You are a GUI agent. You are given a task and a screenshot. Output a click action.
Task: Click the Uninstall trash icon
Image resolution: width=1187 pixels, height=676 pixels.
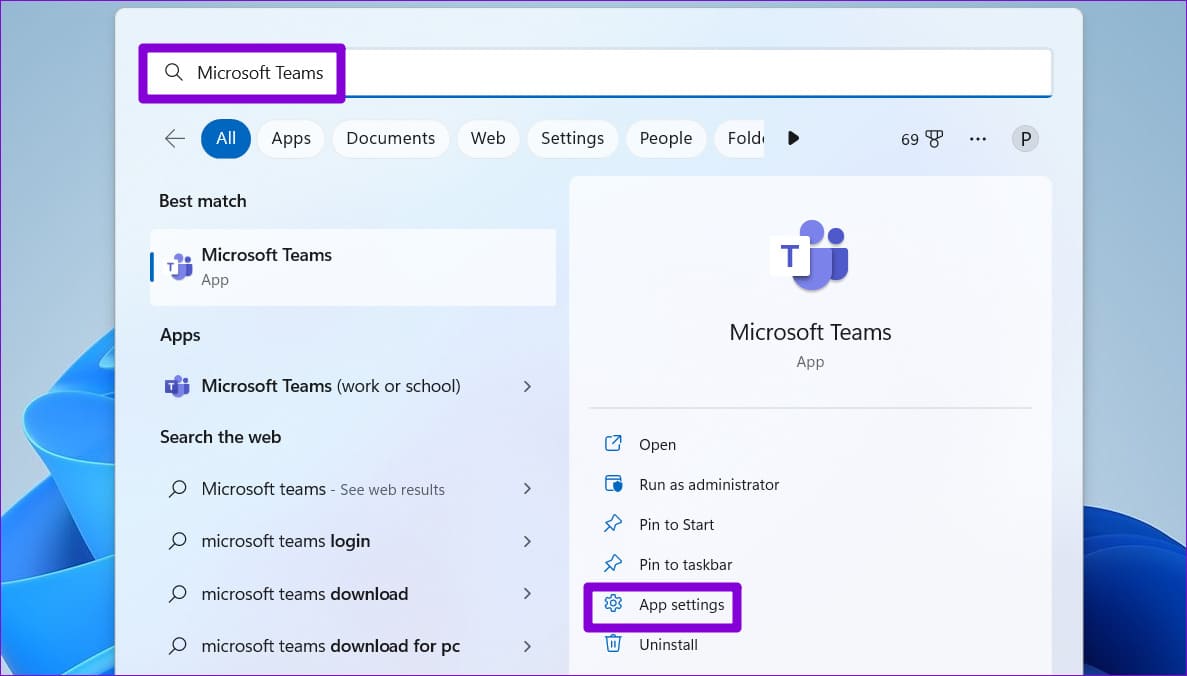pyautogui.click(x=613, y=644)
